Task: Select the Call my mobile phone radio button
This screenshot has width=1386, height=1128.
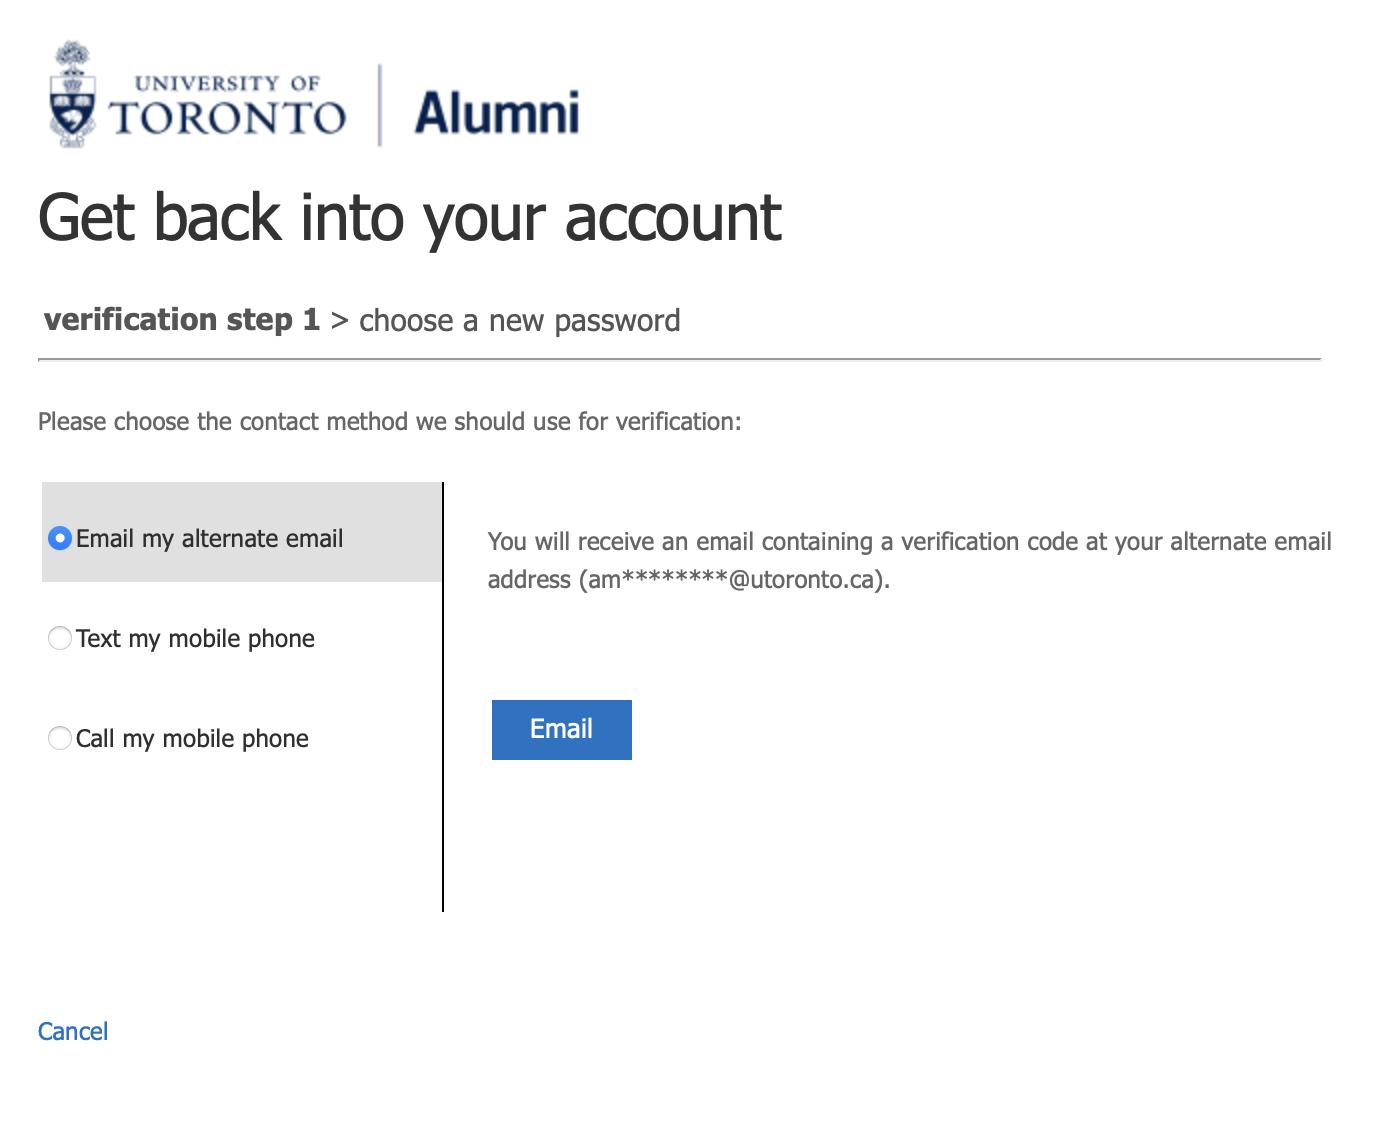Action: (60, 738)
